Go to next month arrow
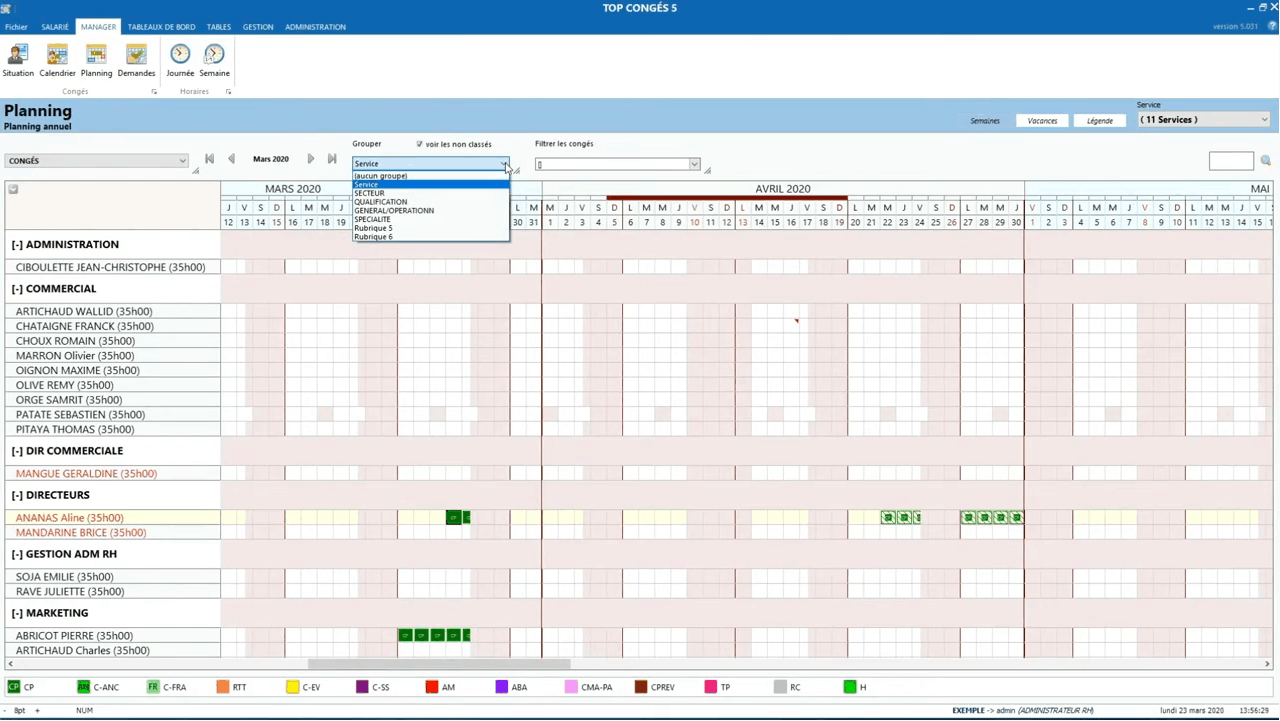This screenshot has width=1280, height=721. point(310,159)
